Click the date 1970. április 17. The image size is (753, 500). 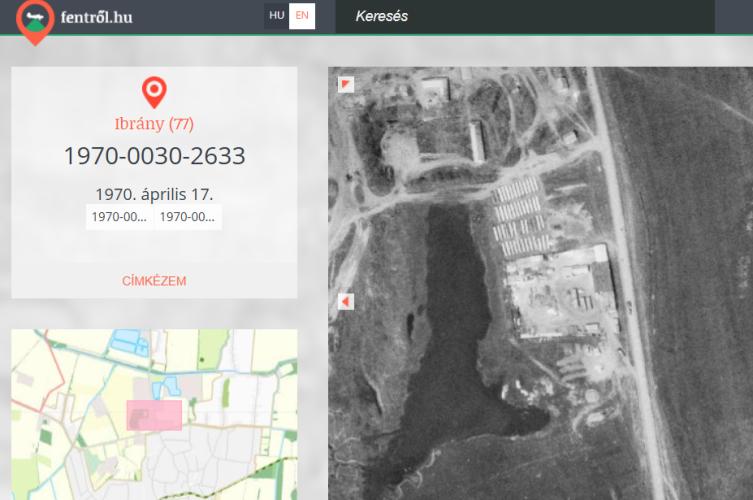click(x=154, y=193)
